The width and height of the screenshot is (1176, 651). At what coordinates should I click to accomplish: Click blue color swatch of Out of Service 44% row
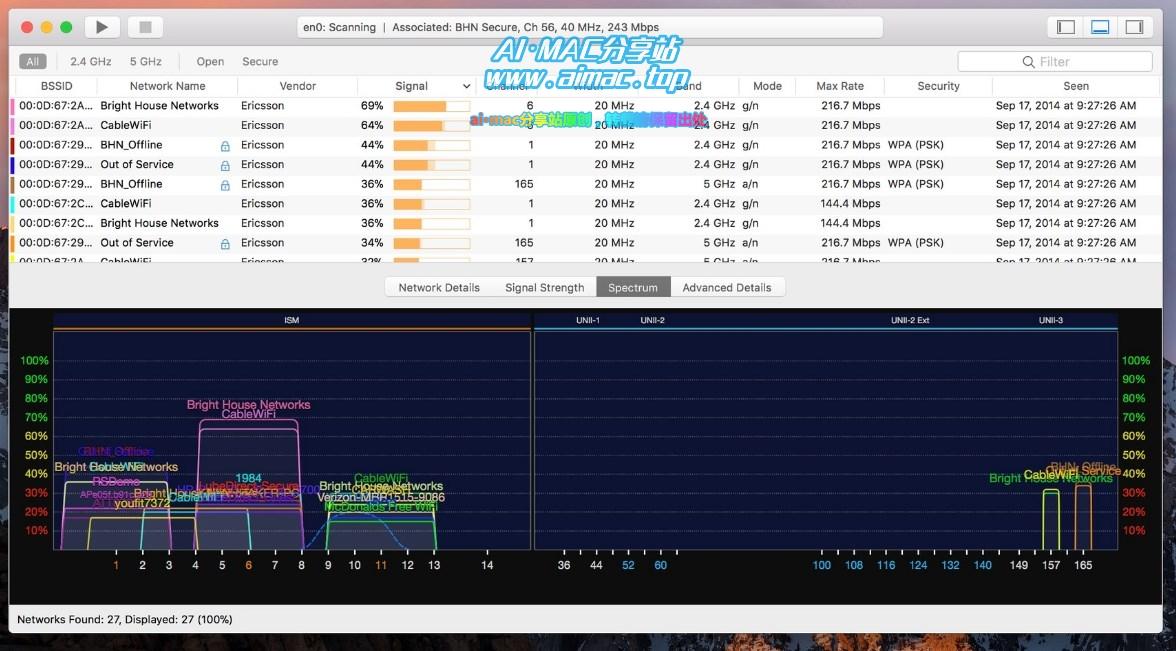[x=12, y=165]
